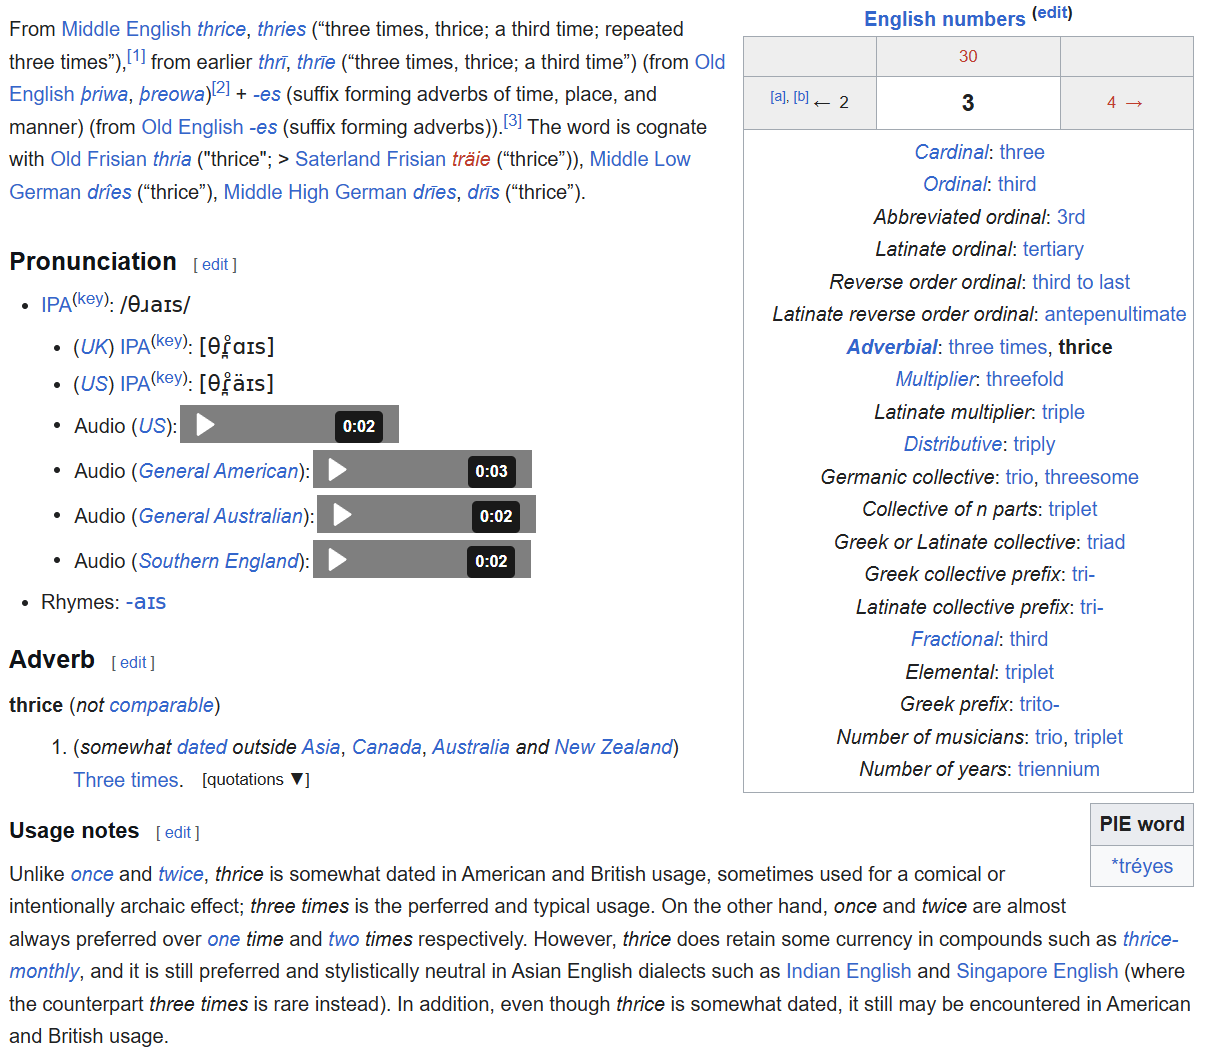Open footnote [b] in the numbers box
1219x1057 pixels.
point(801,97)
